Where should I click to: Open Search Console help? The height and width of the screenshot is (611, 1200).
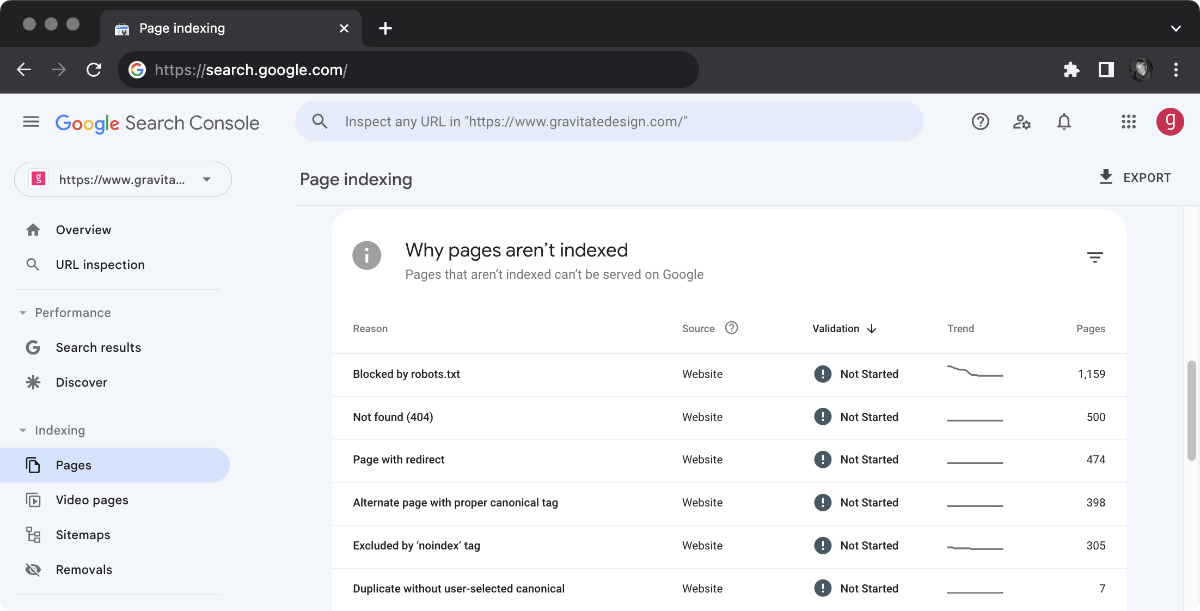(980, 121)
